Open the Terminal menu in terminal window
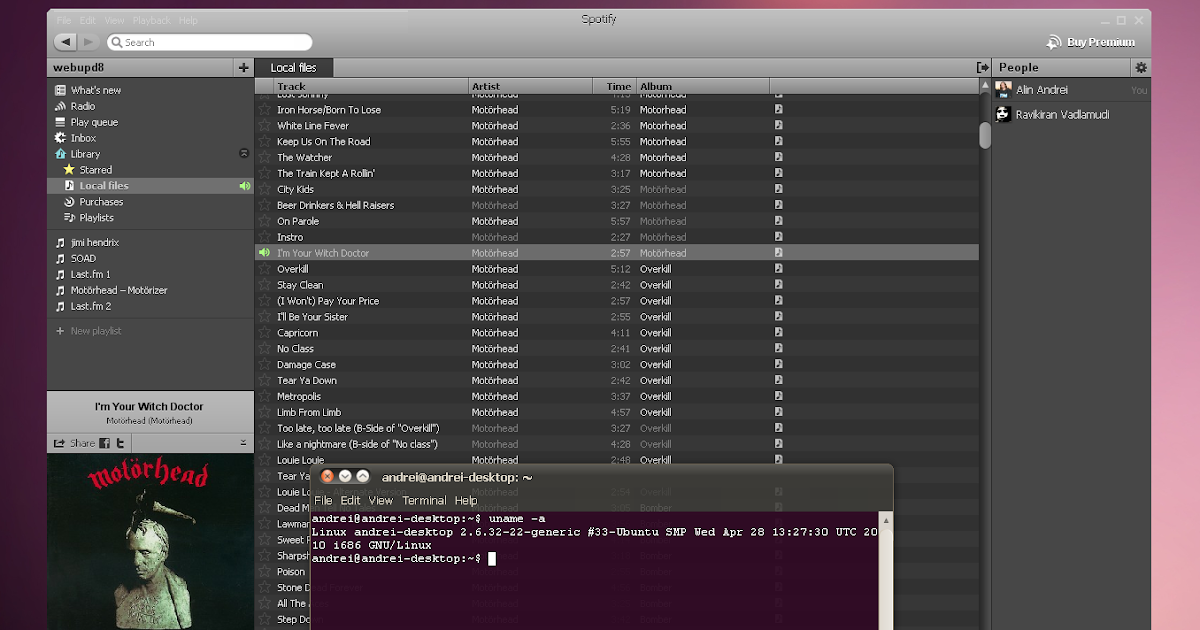Image resolution: width=1200 pixels, height=630 pixels. coord(424,500)
